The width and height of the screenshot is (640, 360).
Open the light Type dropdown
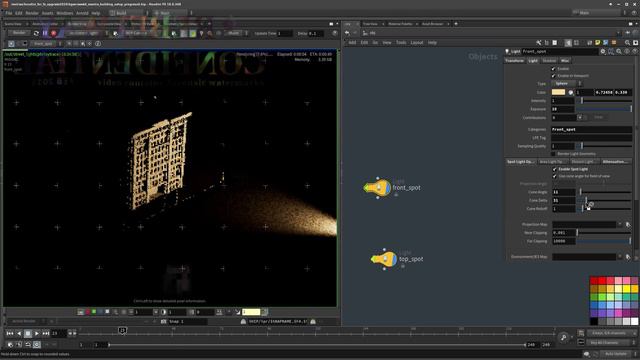tap(567, 83)
